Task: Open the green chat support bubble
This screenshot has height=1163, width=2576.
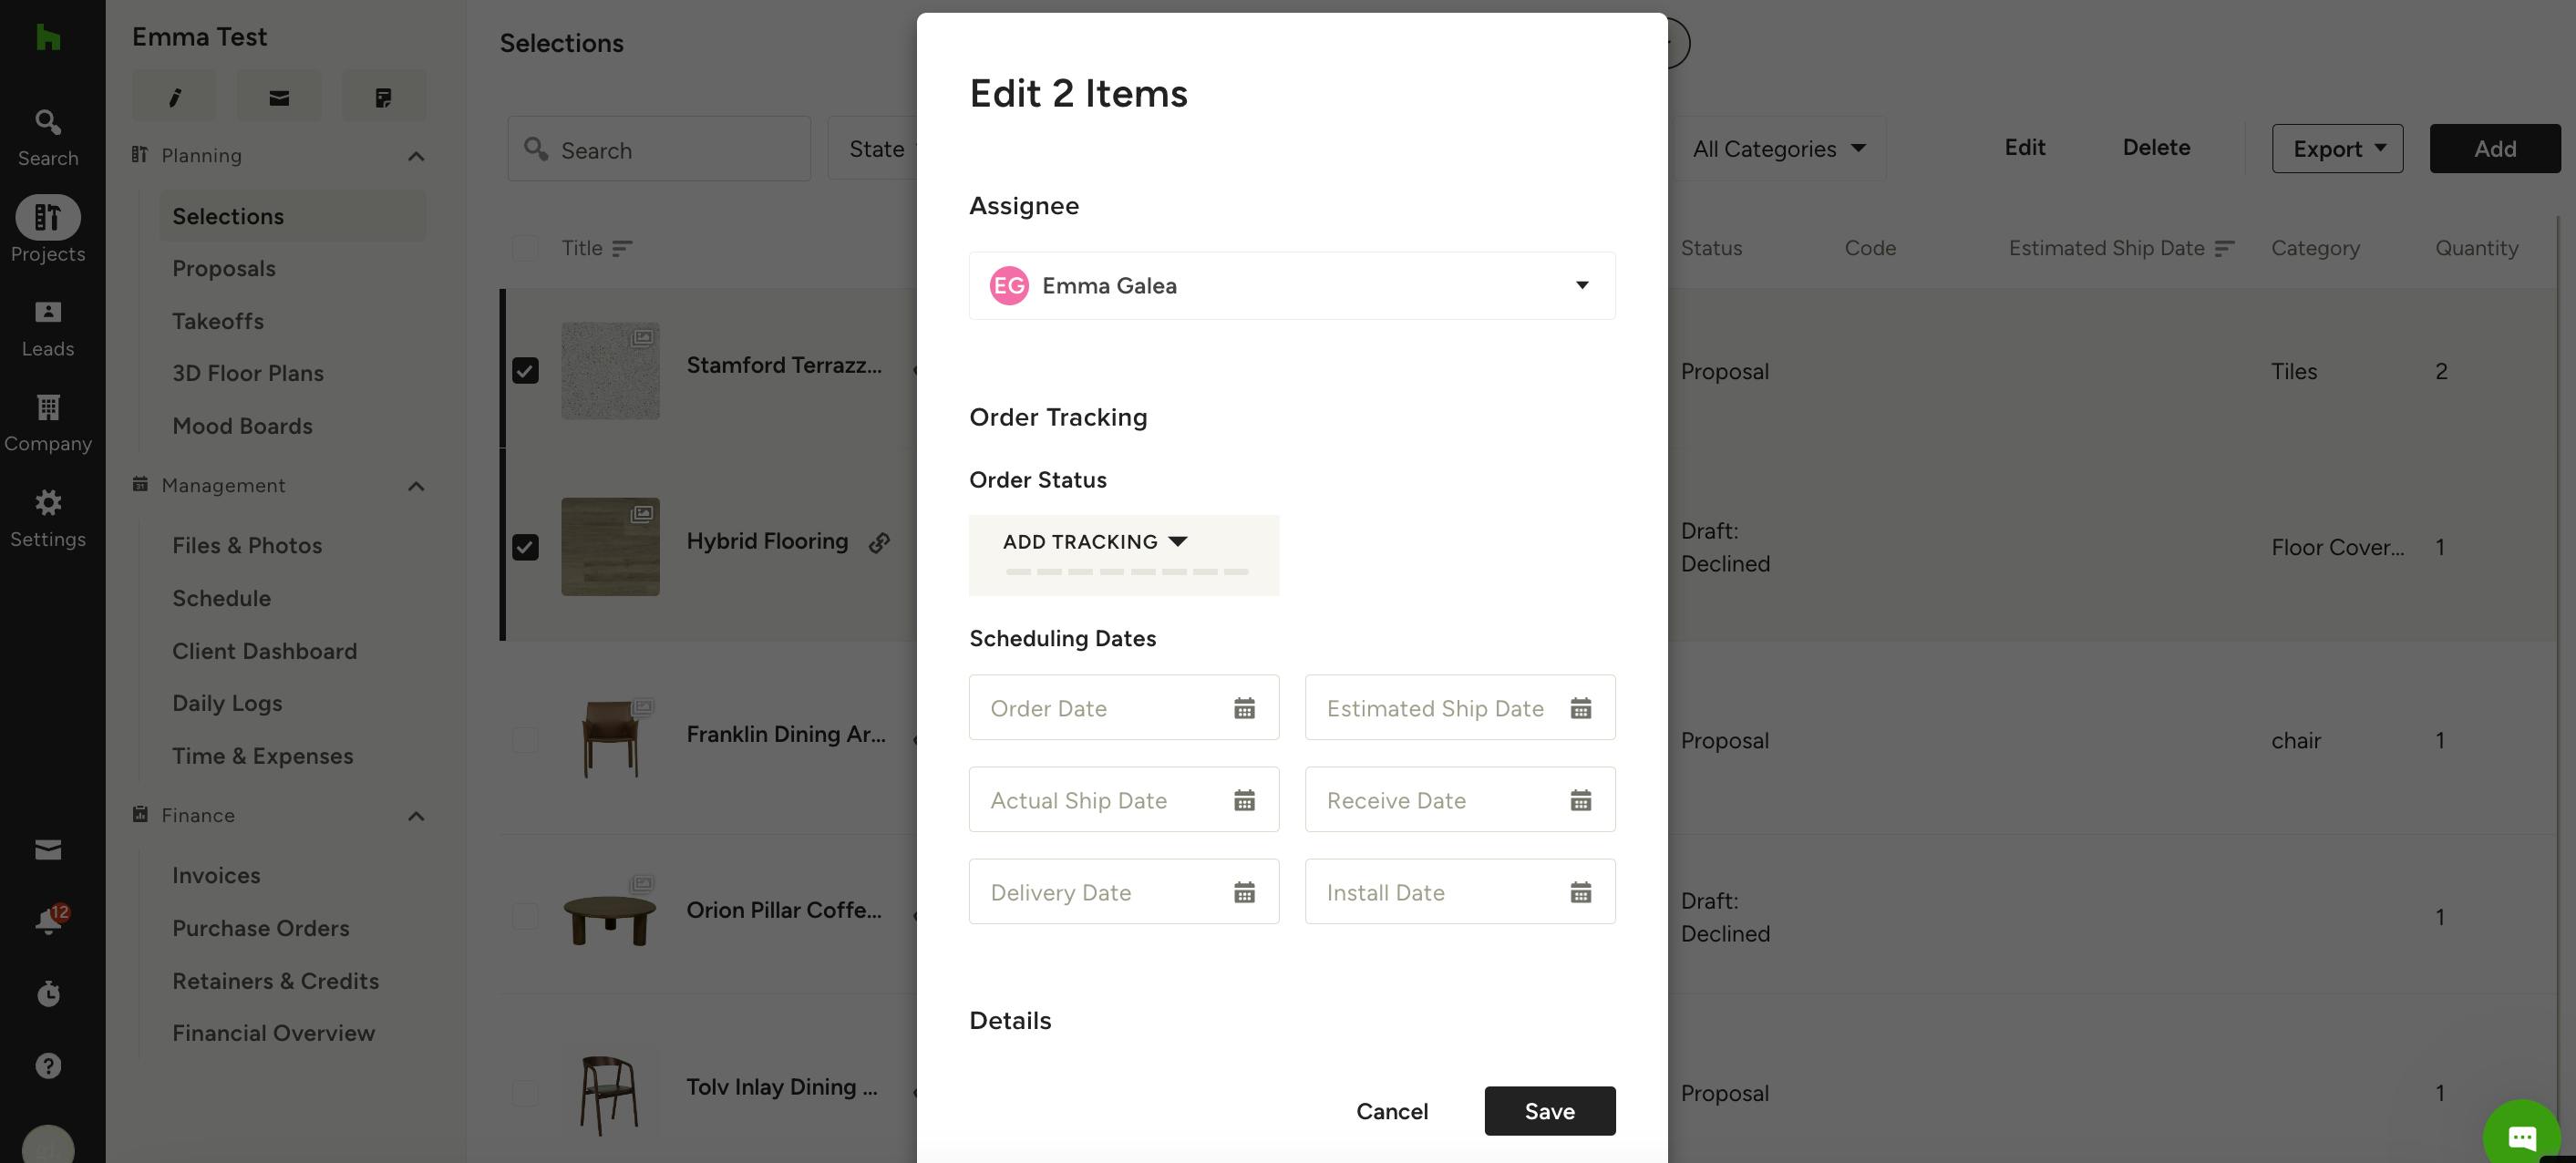Action: tap(2522, 1136)
